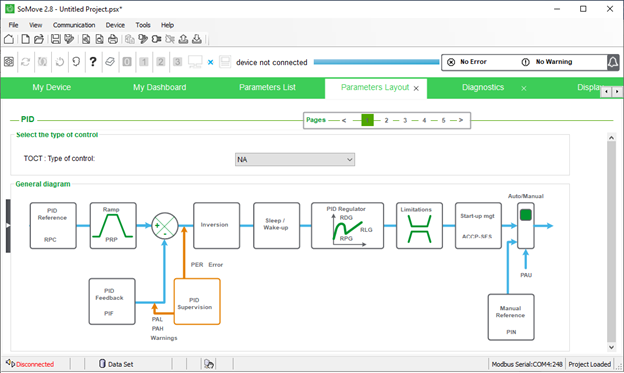Screen dimensions: 624x373
Task: Click the counter-clockwise reset arrow icon
Action: tap(76, 62)
